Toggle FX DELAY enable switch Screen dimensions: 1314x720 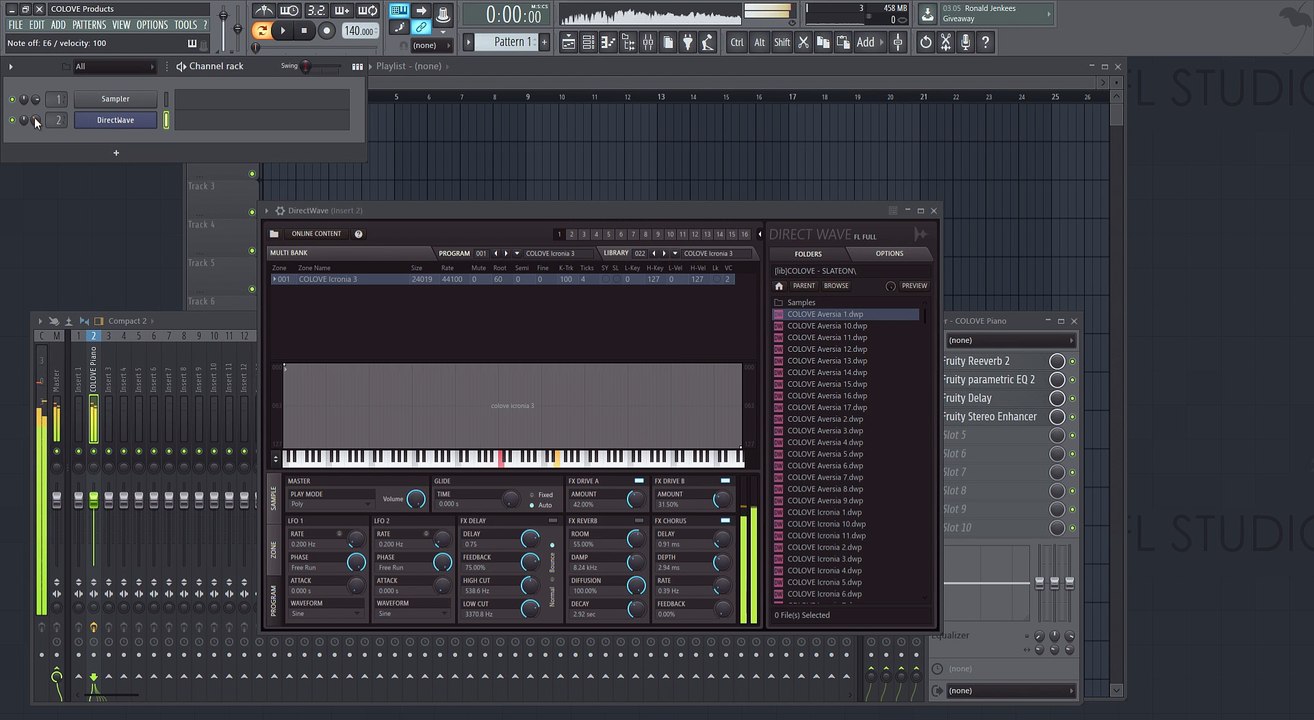click(553, 521)
